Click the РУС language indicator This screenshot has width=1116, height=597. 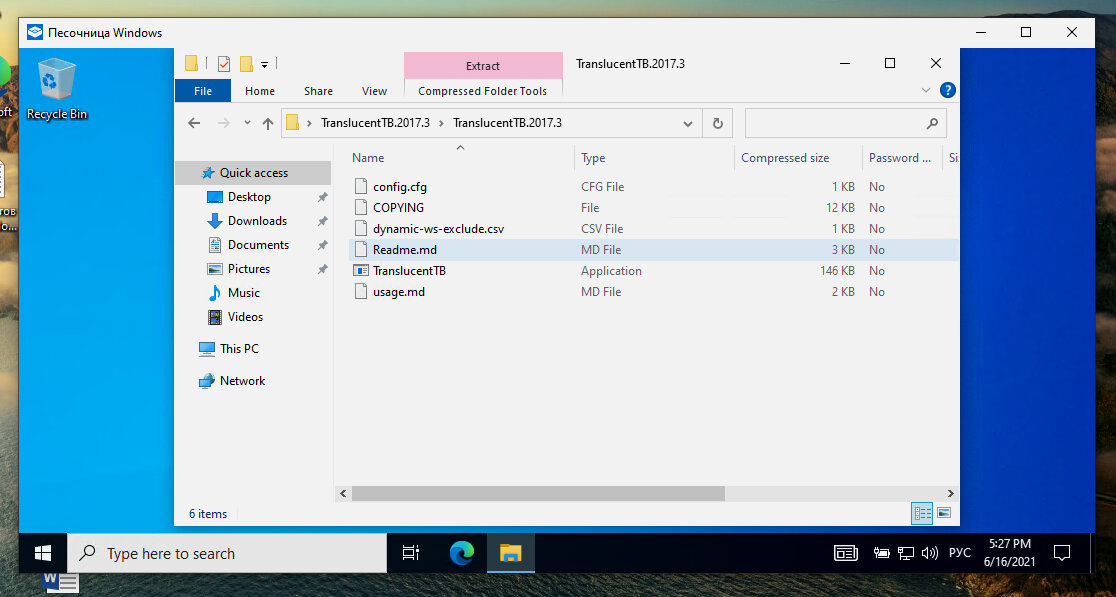959,553
